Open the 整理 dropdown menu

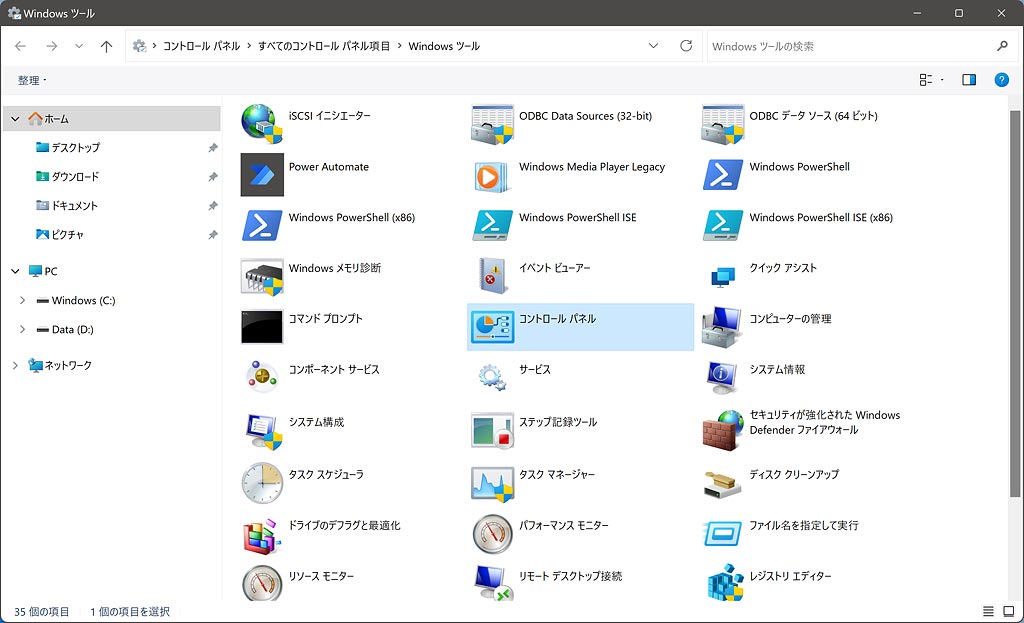point(32,80)
